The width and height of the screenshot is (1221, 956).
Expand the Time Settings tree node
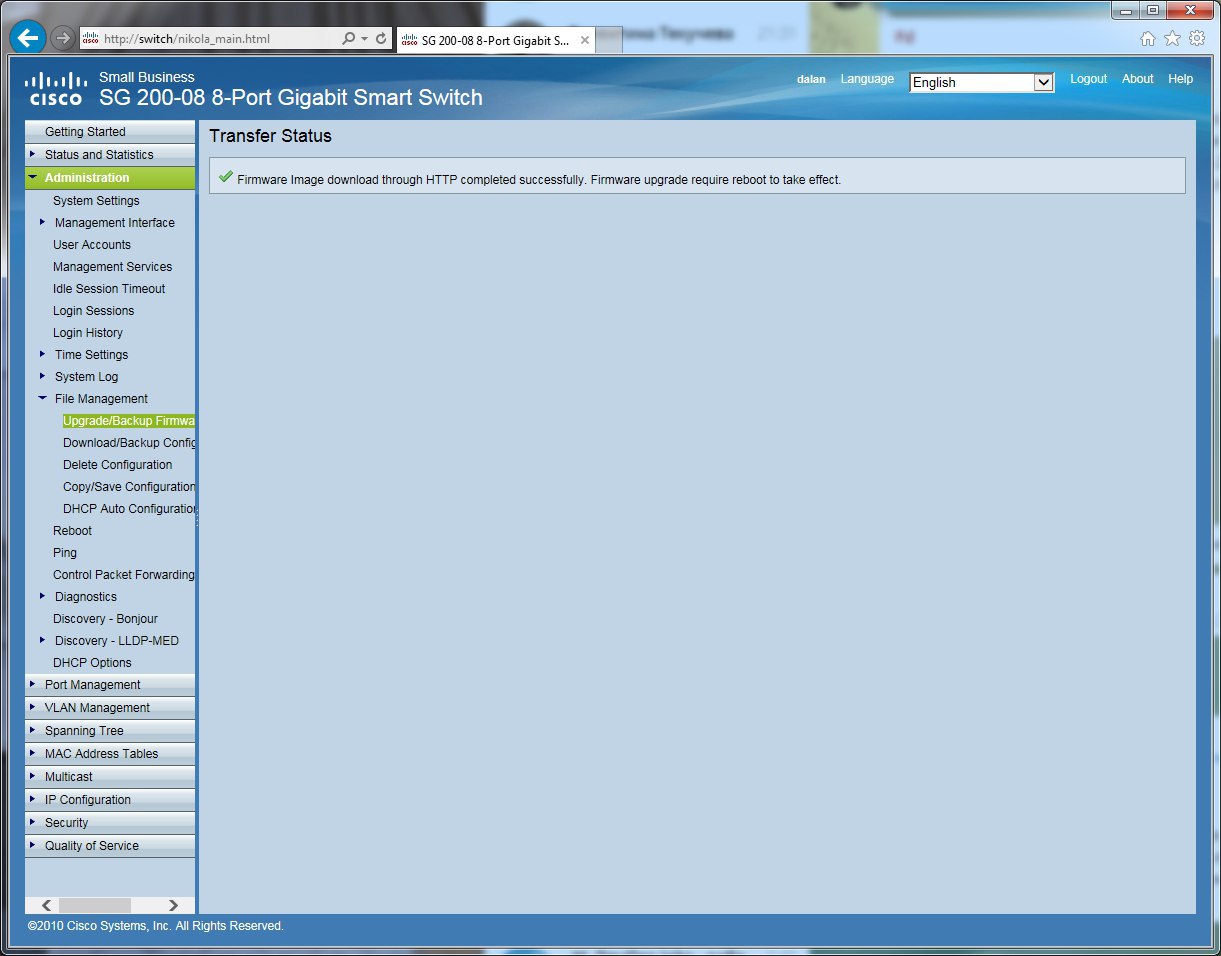(x=42, y=354)
